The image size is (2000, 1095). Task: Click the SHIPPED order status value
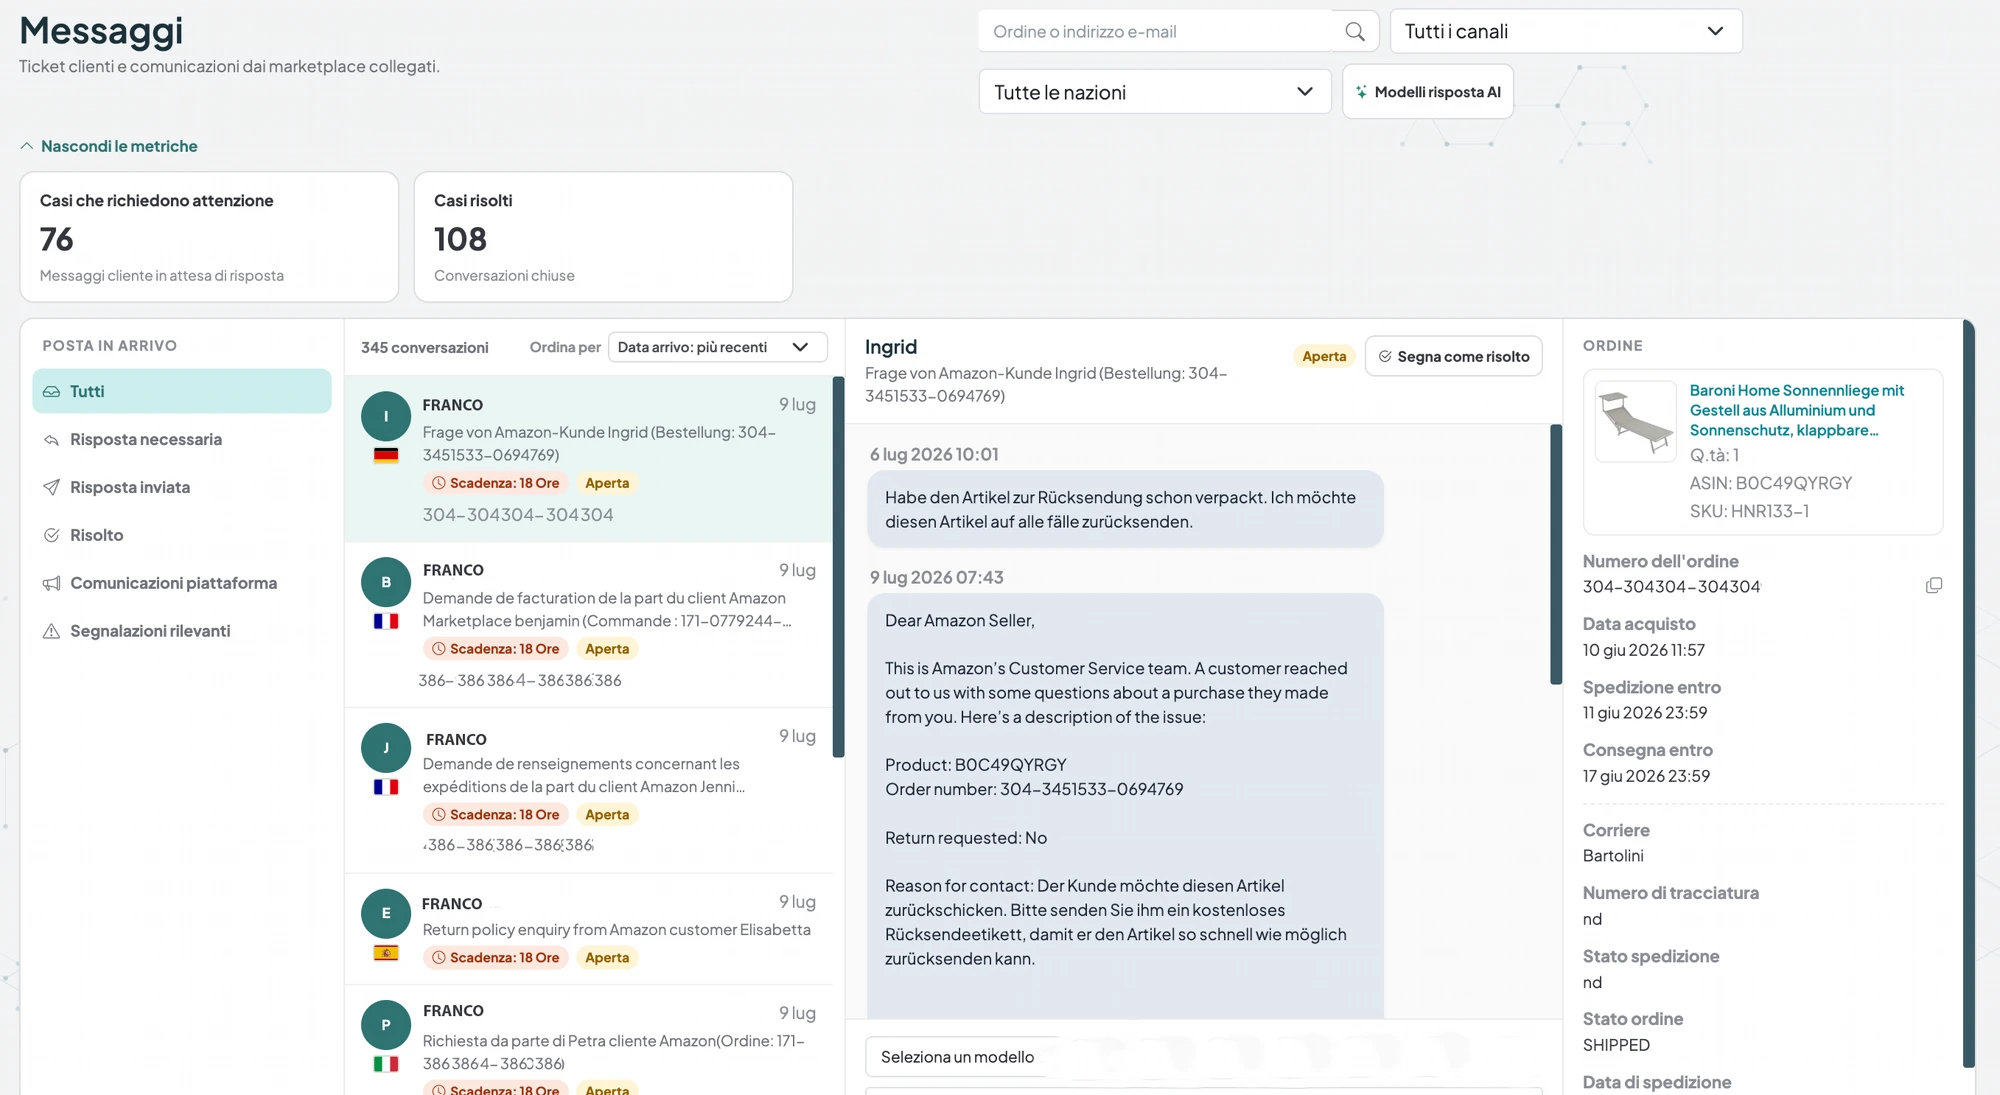pyautogui.click(x=1616, y=1045)
